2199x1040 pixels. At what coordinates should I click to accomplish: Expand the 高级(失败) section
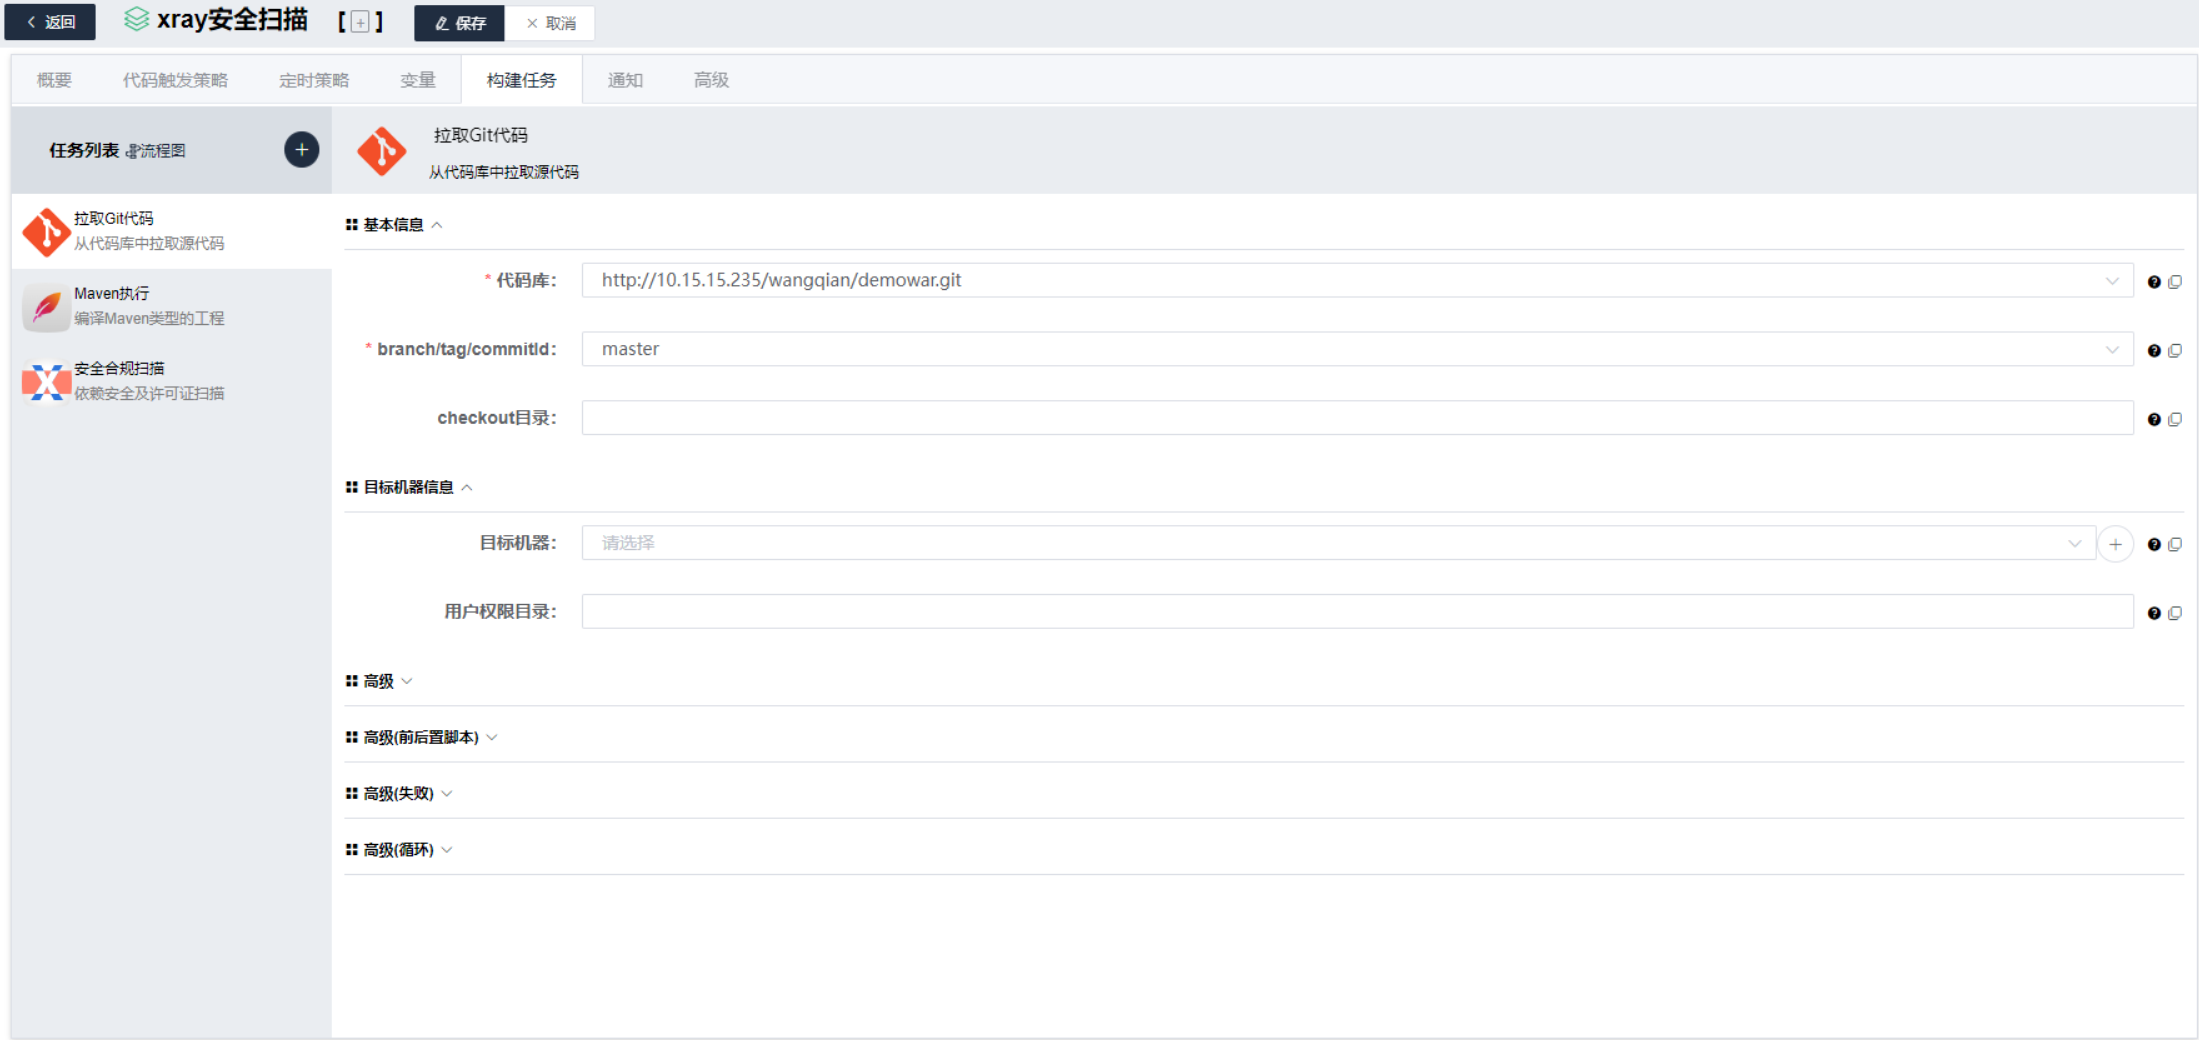pos(399,794)
